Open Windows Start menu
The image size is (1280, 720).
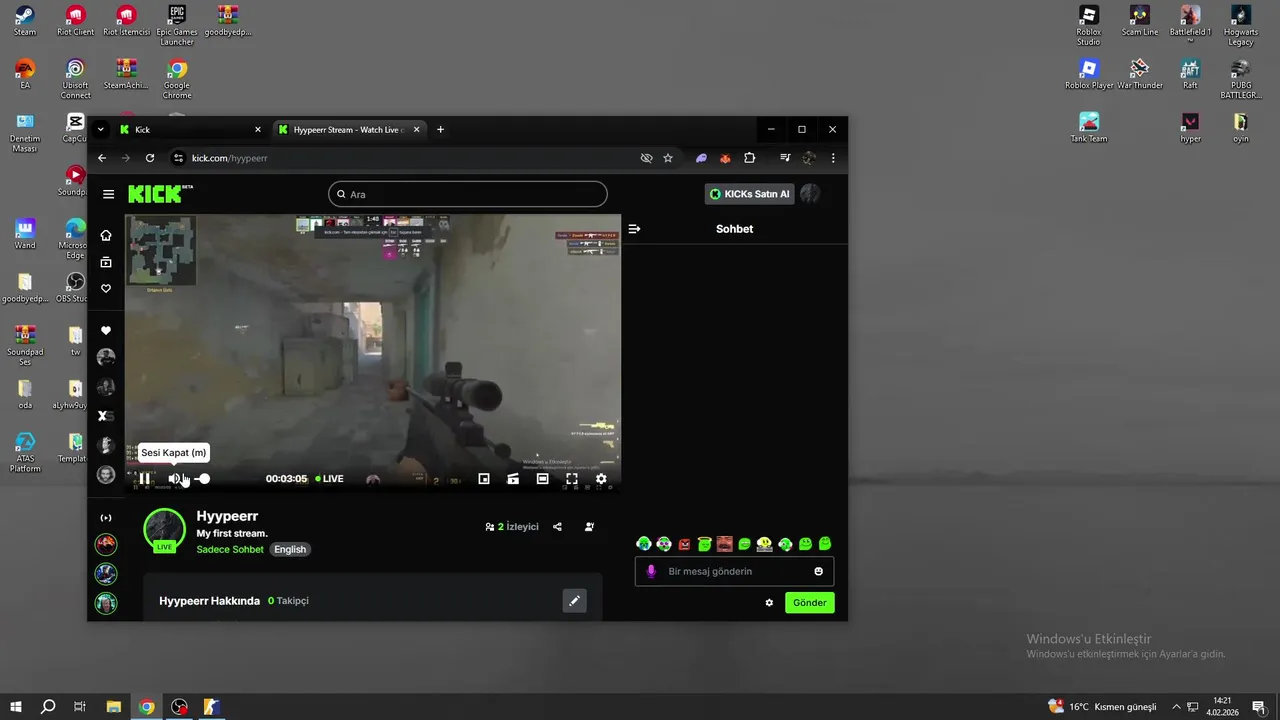[x=16, y=707]
